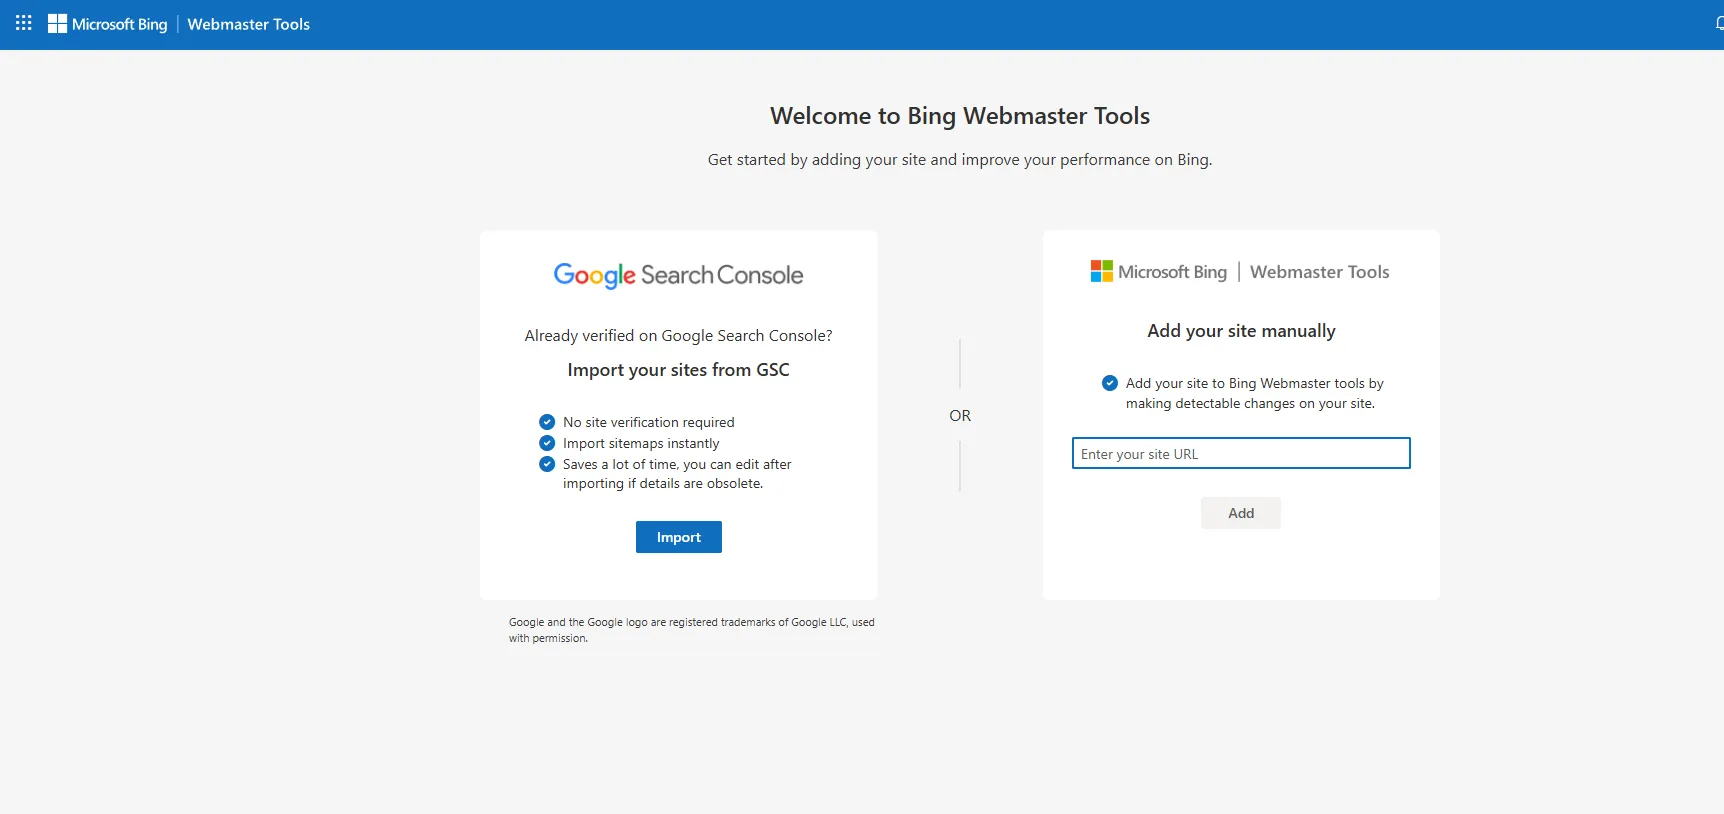Click the partially visible header icon at right
The image size is (1724, 814).
(x=1719, y=24)
